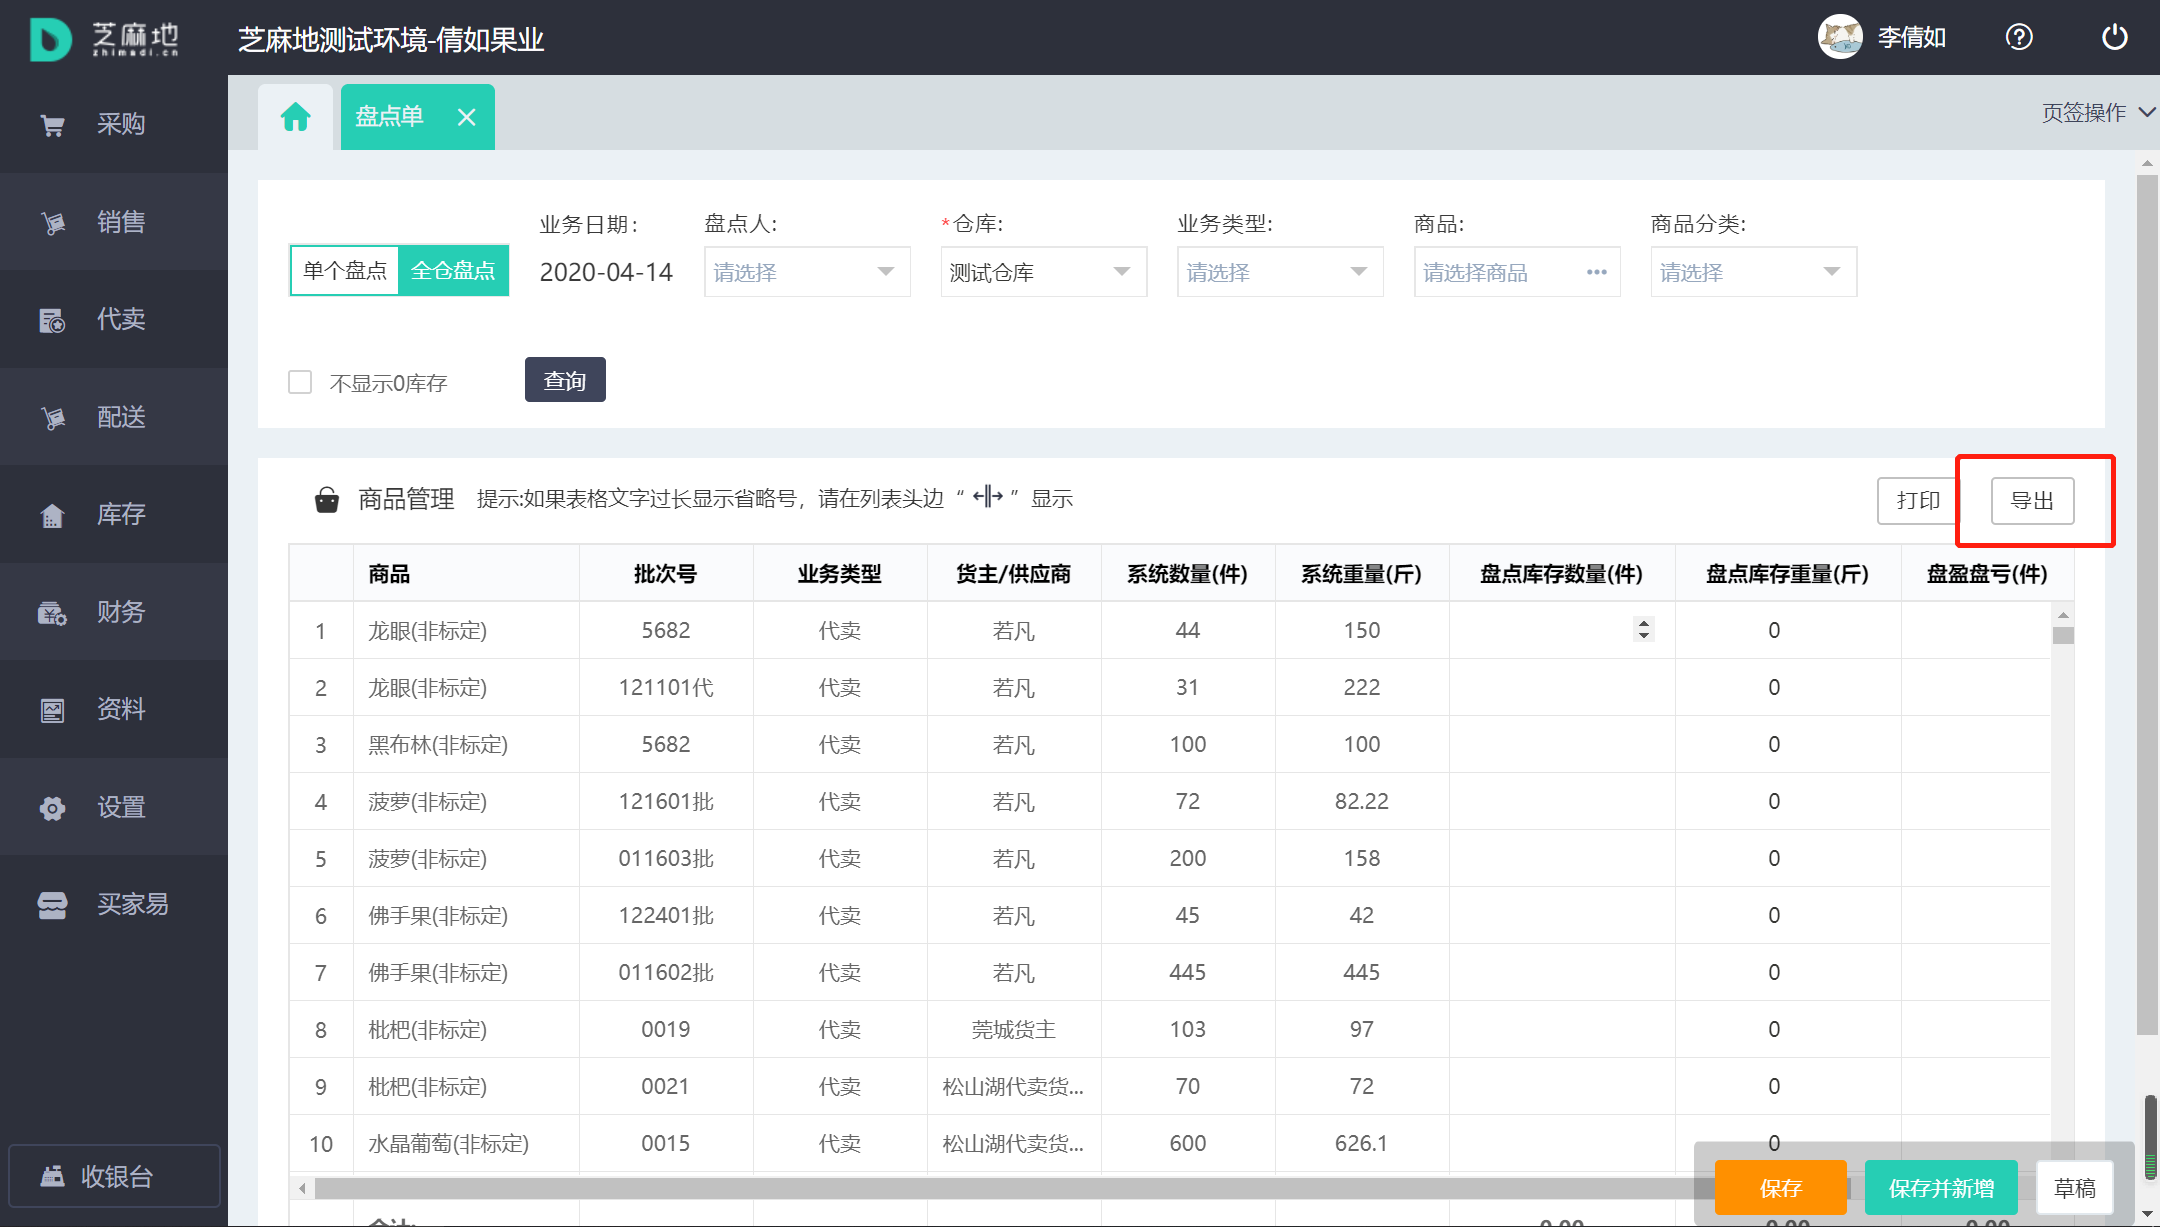Viewport: 2160px width, 1227px height.
Task: Click batch number 121601批
Action: click(666, 801)
